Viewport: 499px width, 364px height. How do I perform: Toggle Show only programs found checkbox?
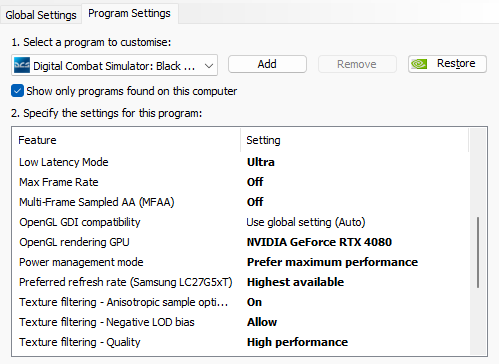(x=17, y=91)
